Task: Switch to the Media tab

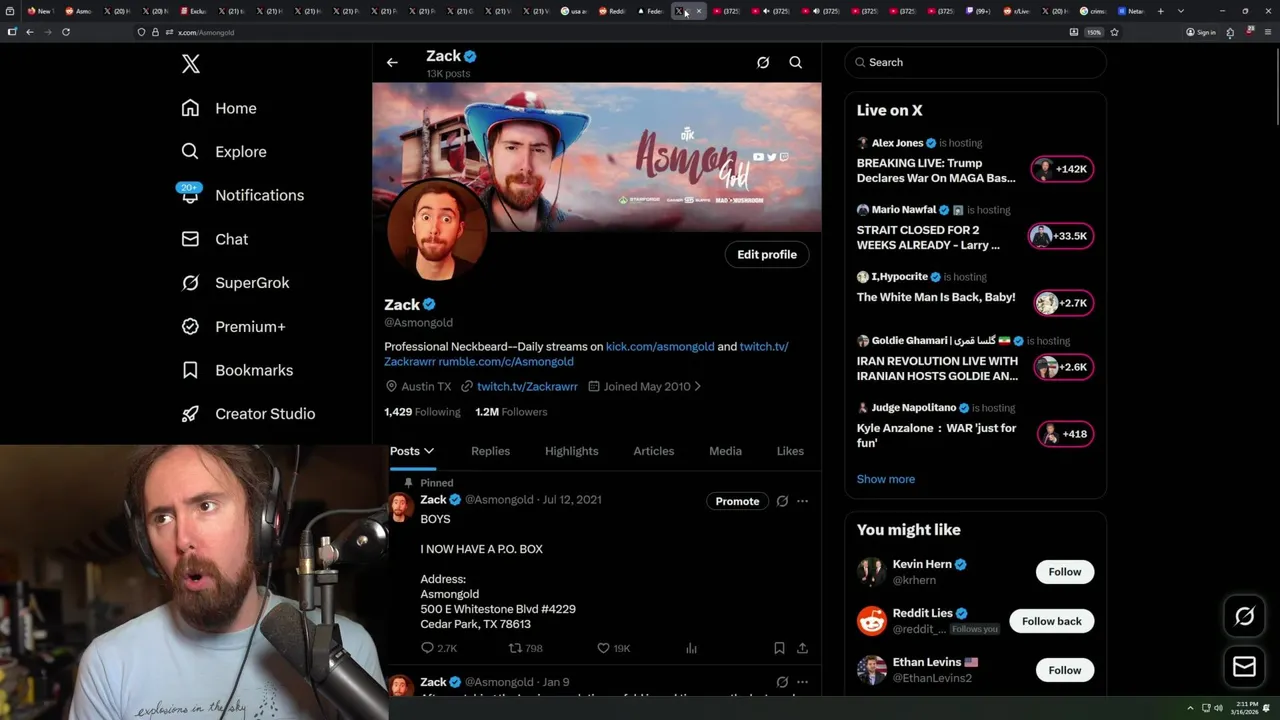Action: (x=725, y=451)
